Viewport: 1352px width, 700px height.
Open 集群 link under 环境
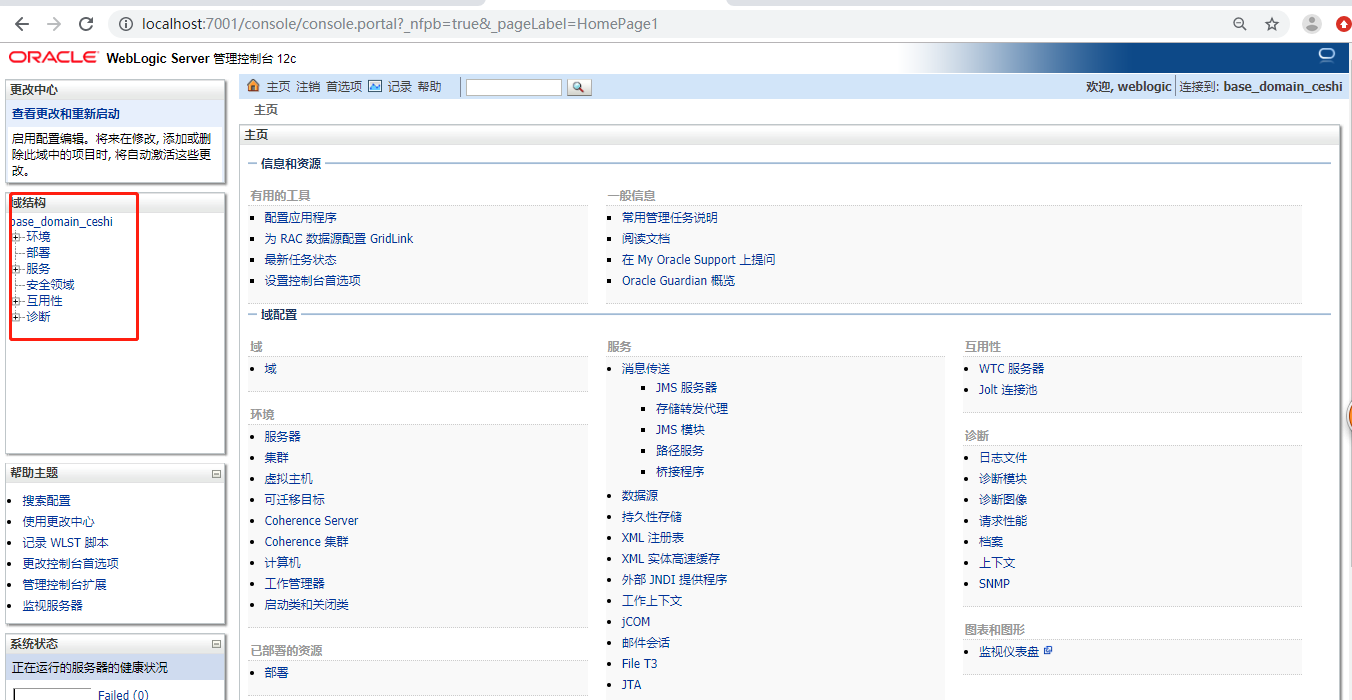point(277,458)
